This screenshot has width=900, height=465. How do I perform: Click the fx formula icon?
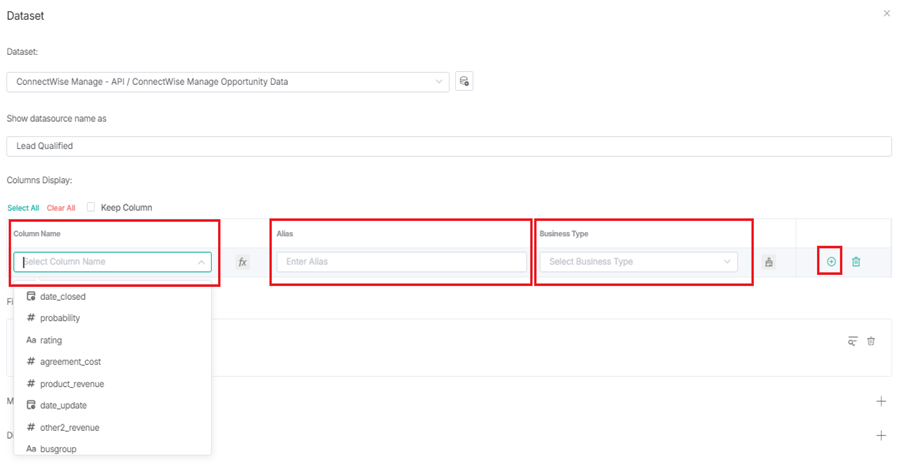point(242,262)
